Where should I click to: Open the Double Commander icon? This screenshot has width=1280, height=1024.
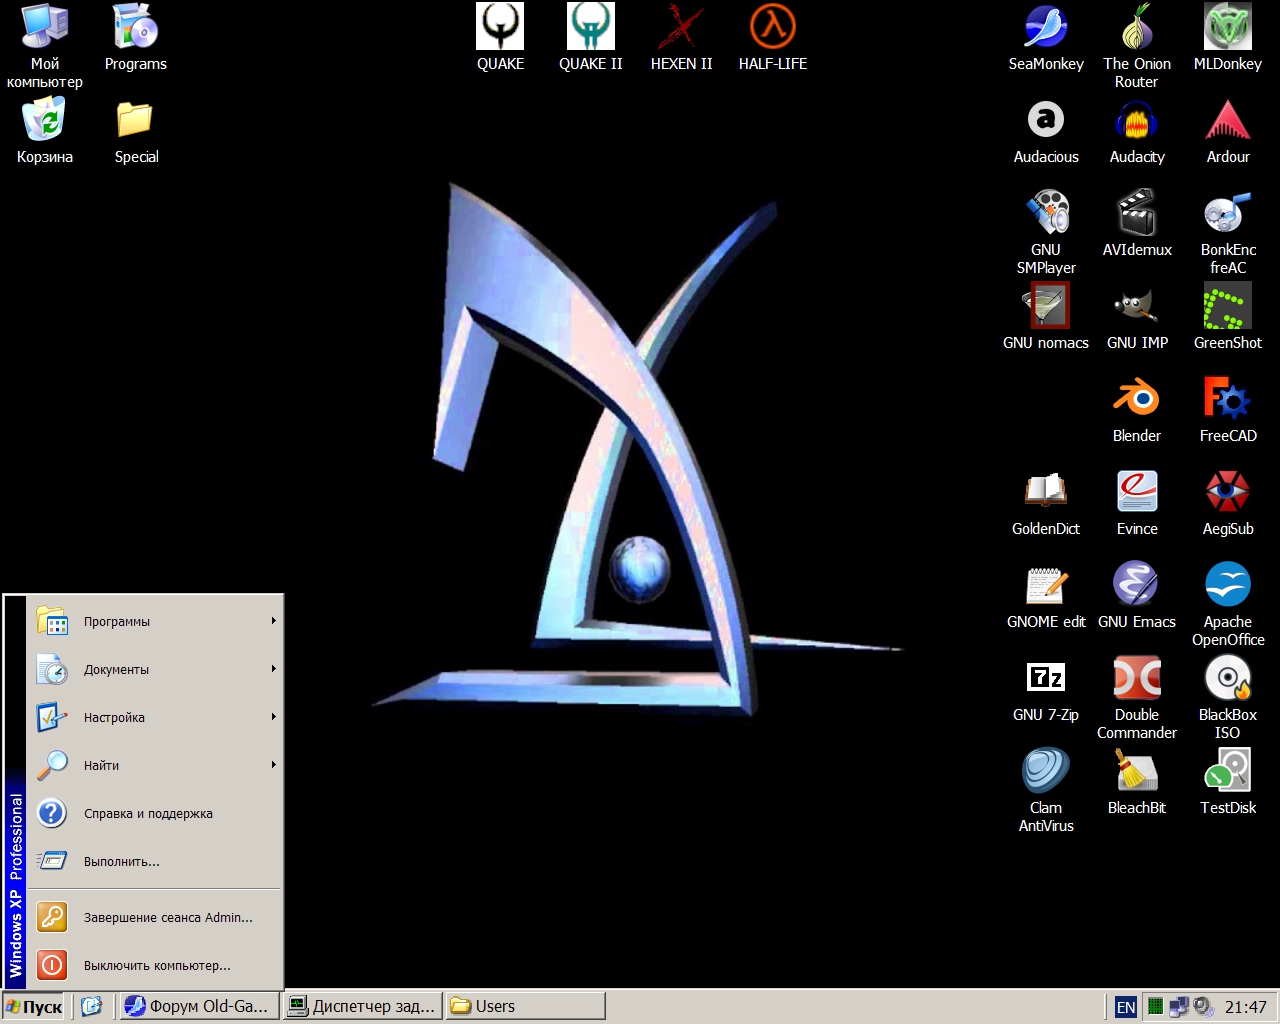pyautogui.click(x=1136, y=678)
